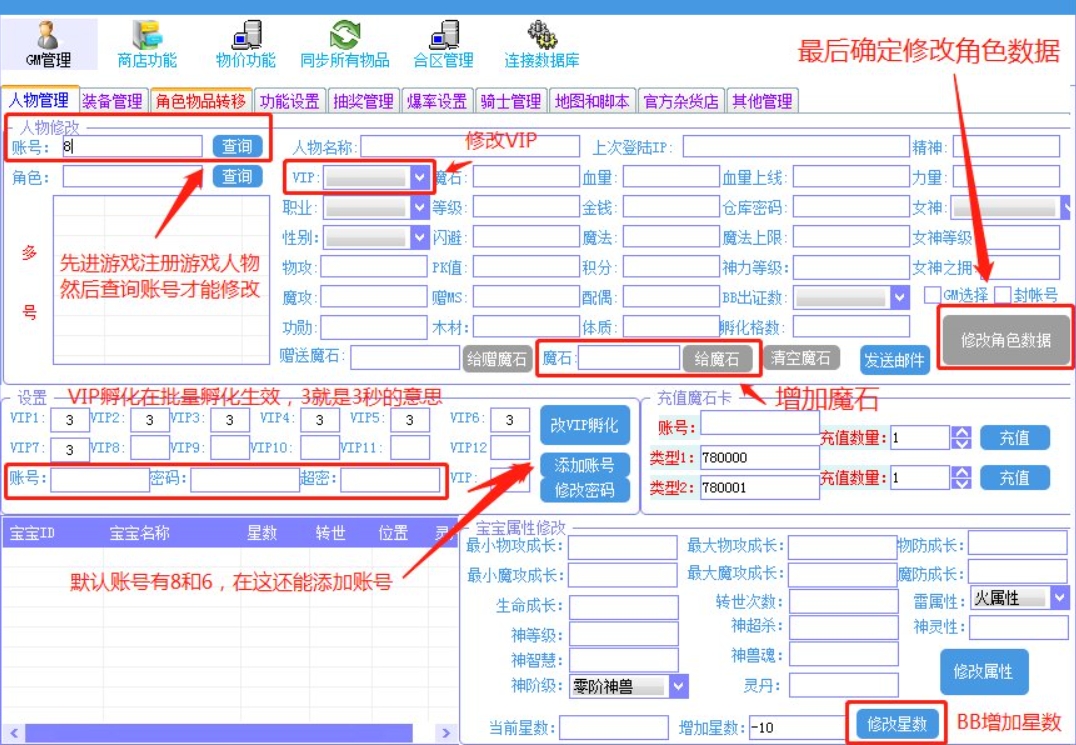Open the 爆率设置 tab
Viewport: 1076px width, 745px height.
[437, 101]
